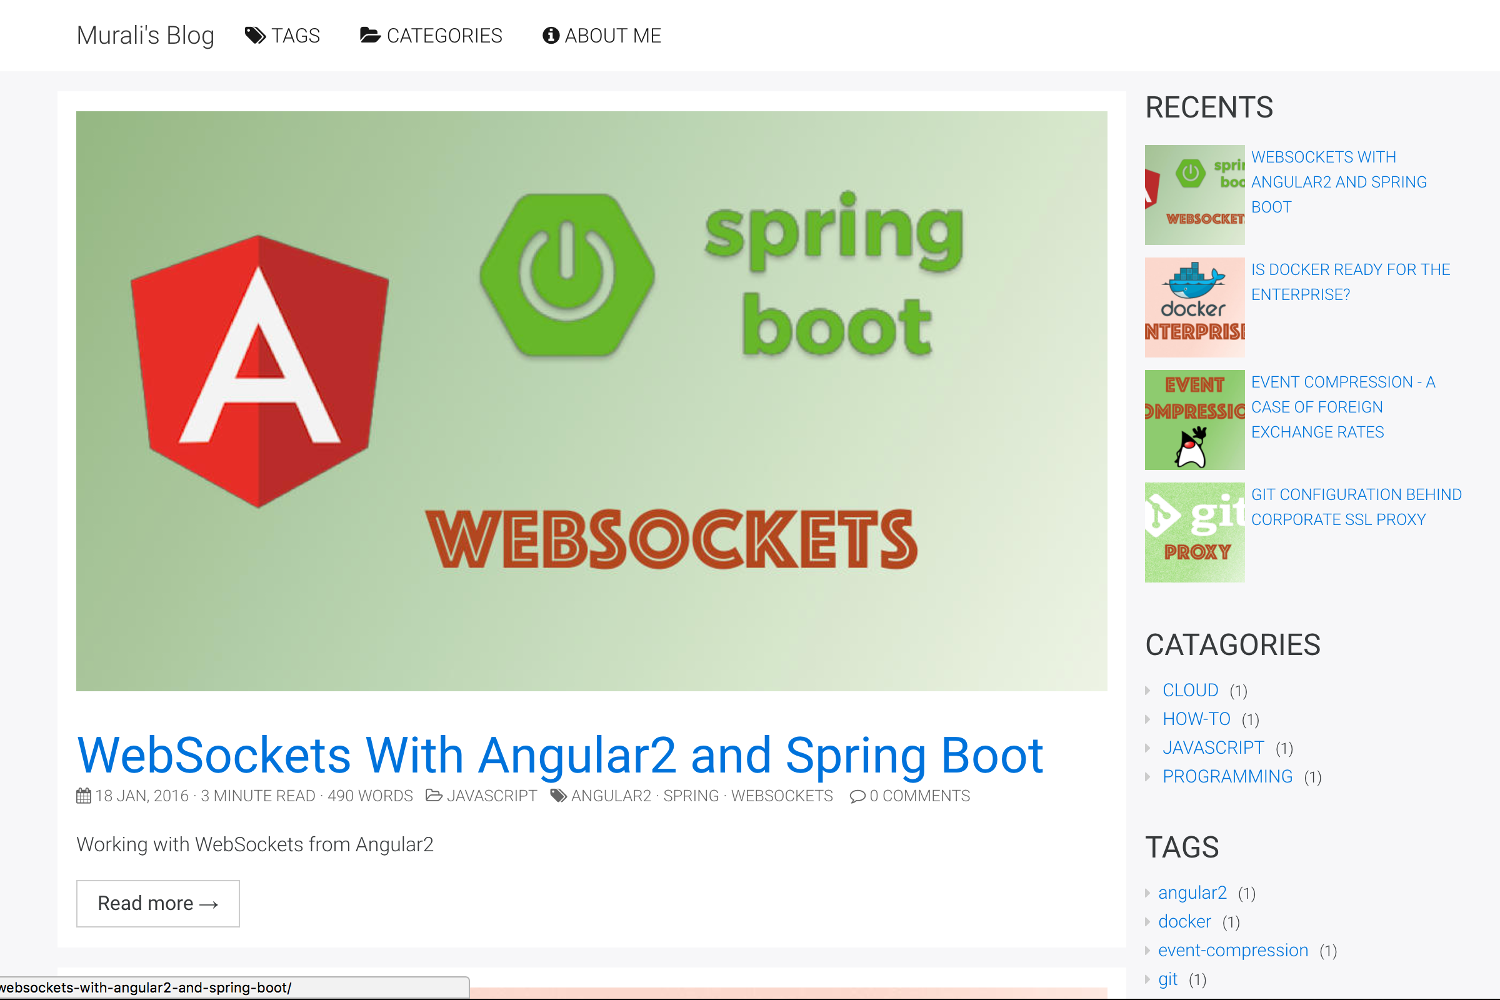Click the comment bubble icon
Screen dimensions: 1500x1000
coord(858,796)
